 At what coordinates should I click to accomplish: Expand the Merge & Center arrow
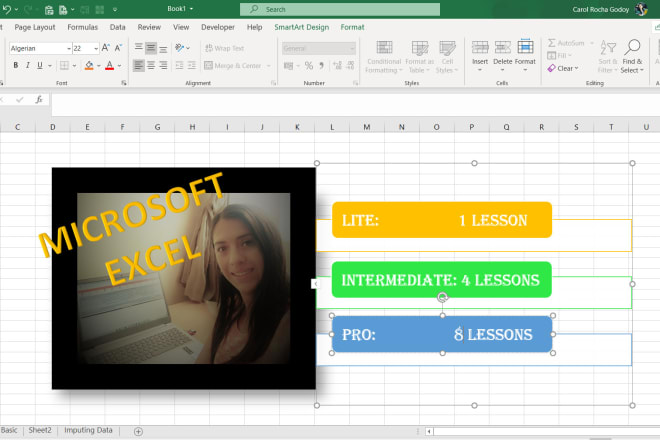tap(269, 66)
